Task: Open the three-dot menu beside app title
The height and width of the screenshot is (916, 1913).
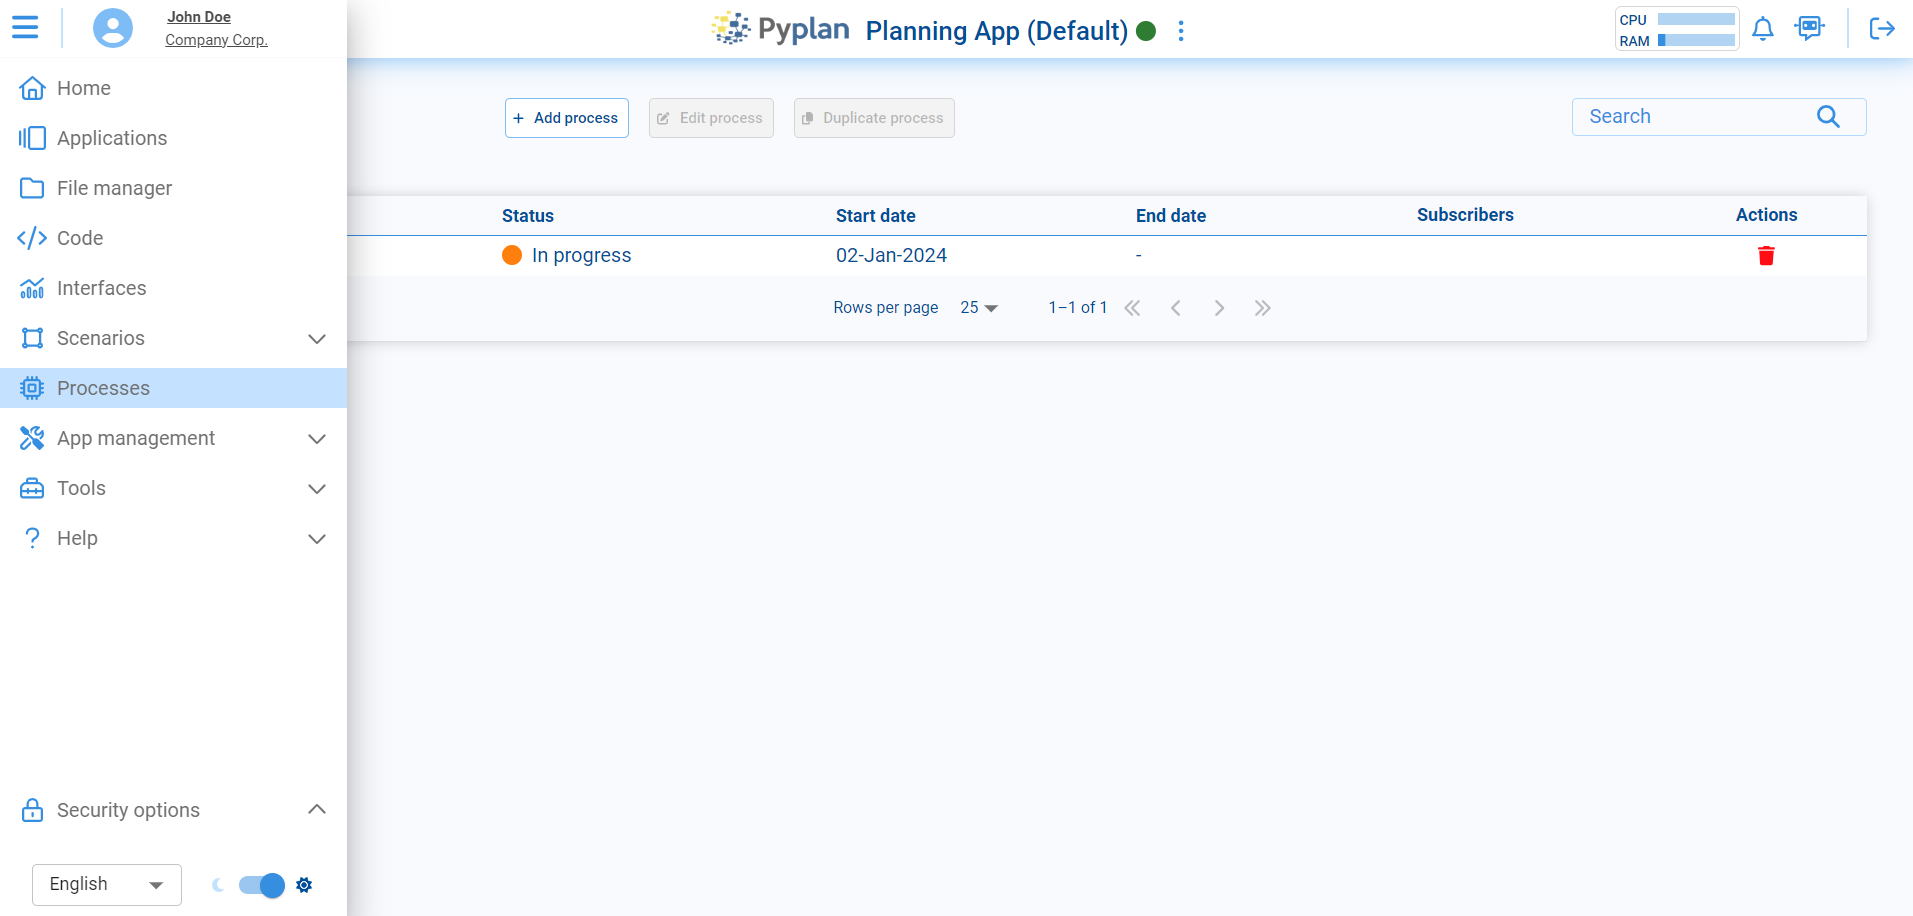Action: pos(1181,31)
